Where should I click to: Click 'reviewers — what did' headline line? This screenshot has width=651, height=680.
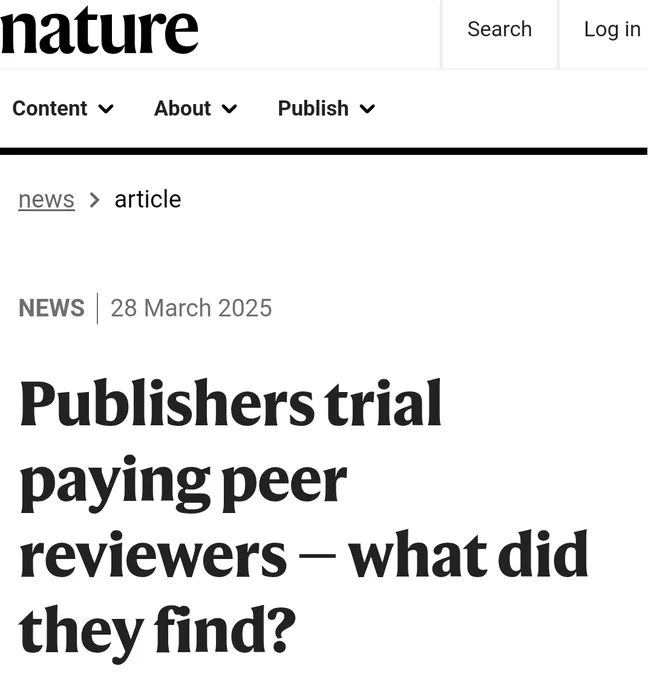point(305,557)
